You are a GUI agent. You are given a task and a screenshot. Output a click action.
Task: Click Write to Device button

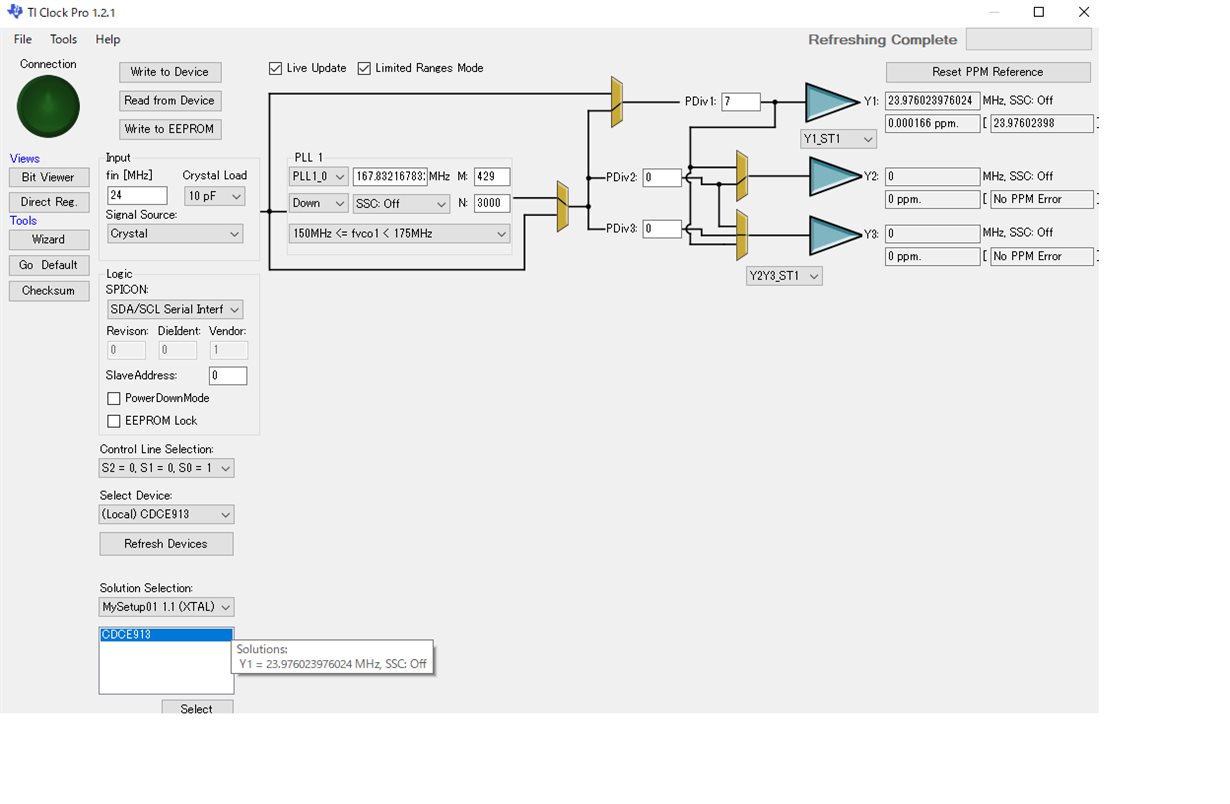[170, 72]
